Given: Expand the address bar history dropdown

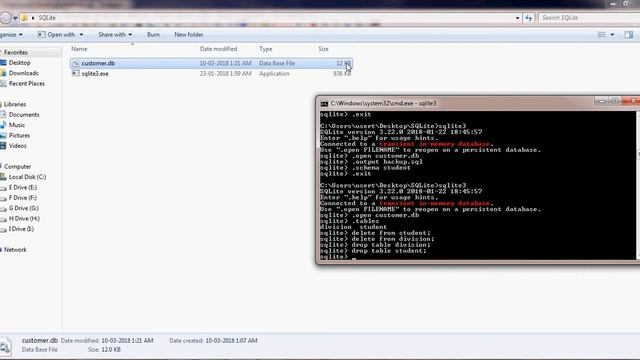Looking at the screenshot, I should pyautogui.click(x=518, y=18).
